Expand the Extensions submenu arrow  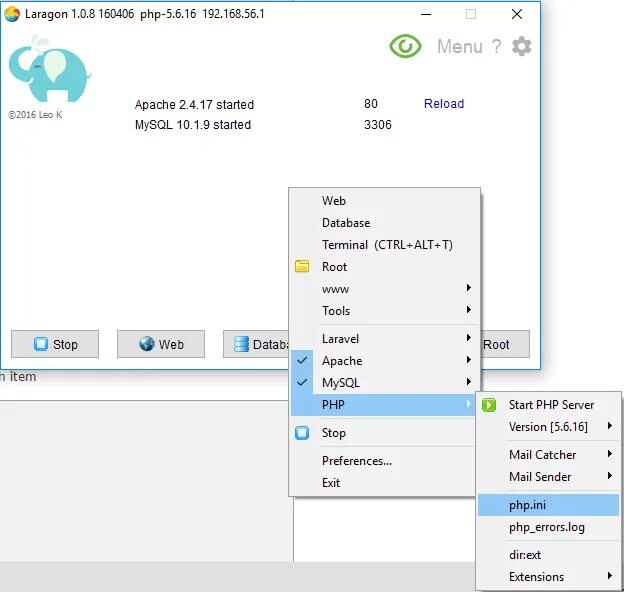(609, 576)
